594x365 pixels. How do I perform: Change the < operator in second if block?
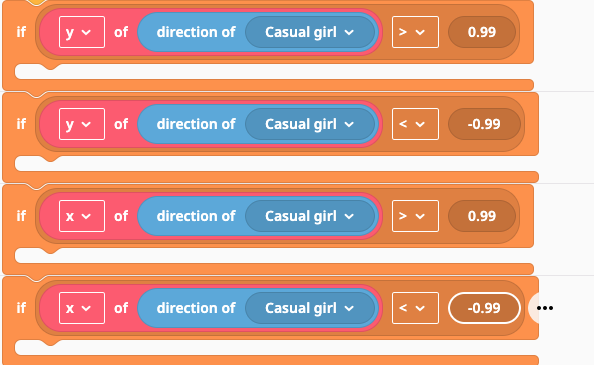(x=415, y=124)
